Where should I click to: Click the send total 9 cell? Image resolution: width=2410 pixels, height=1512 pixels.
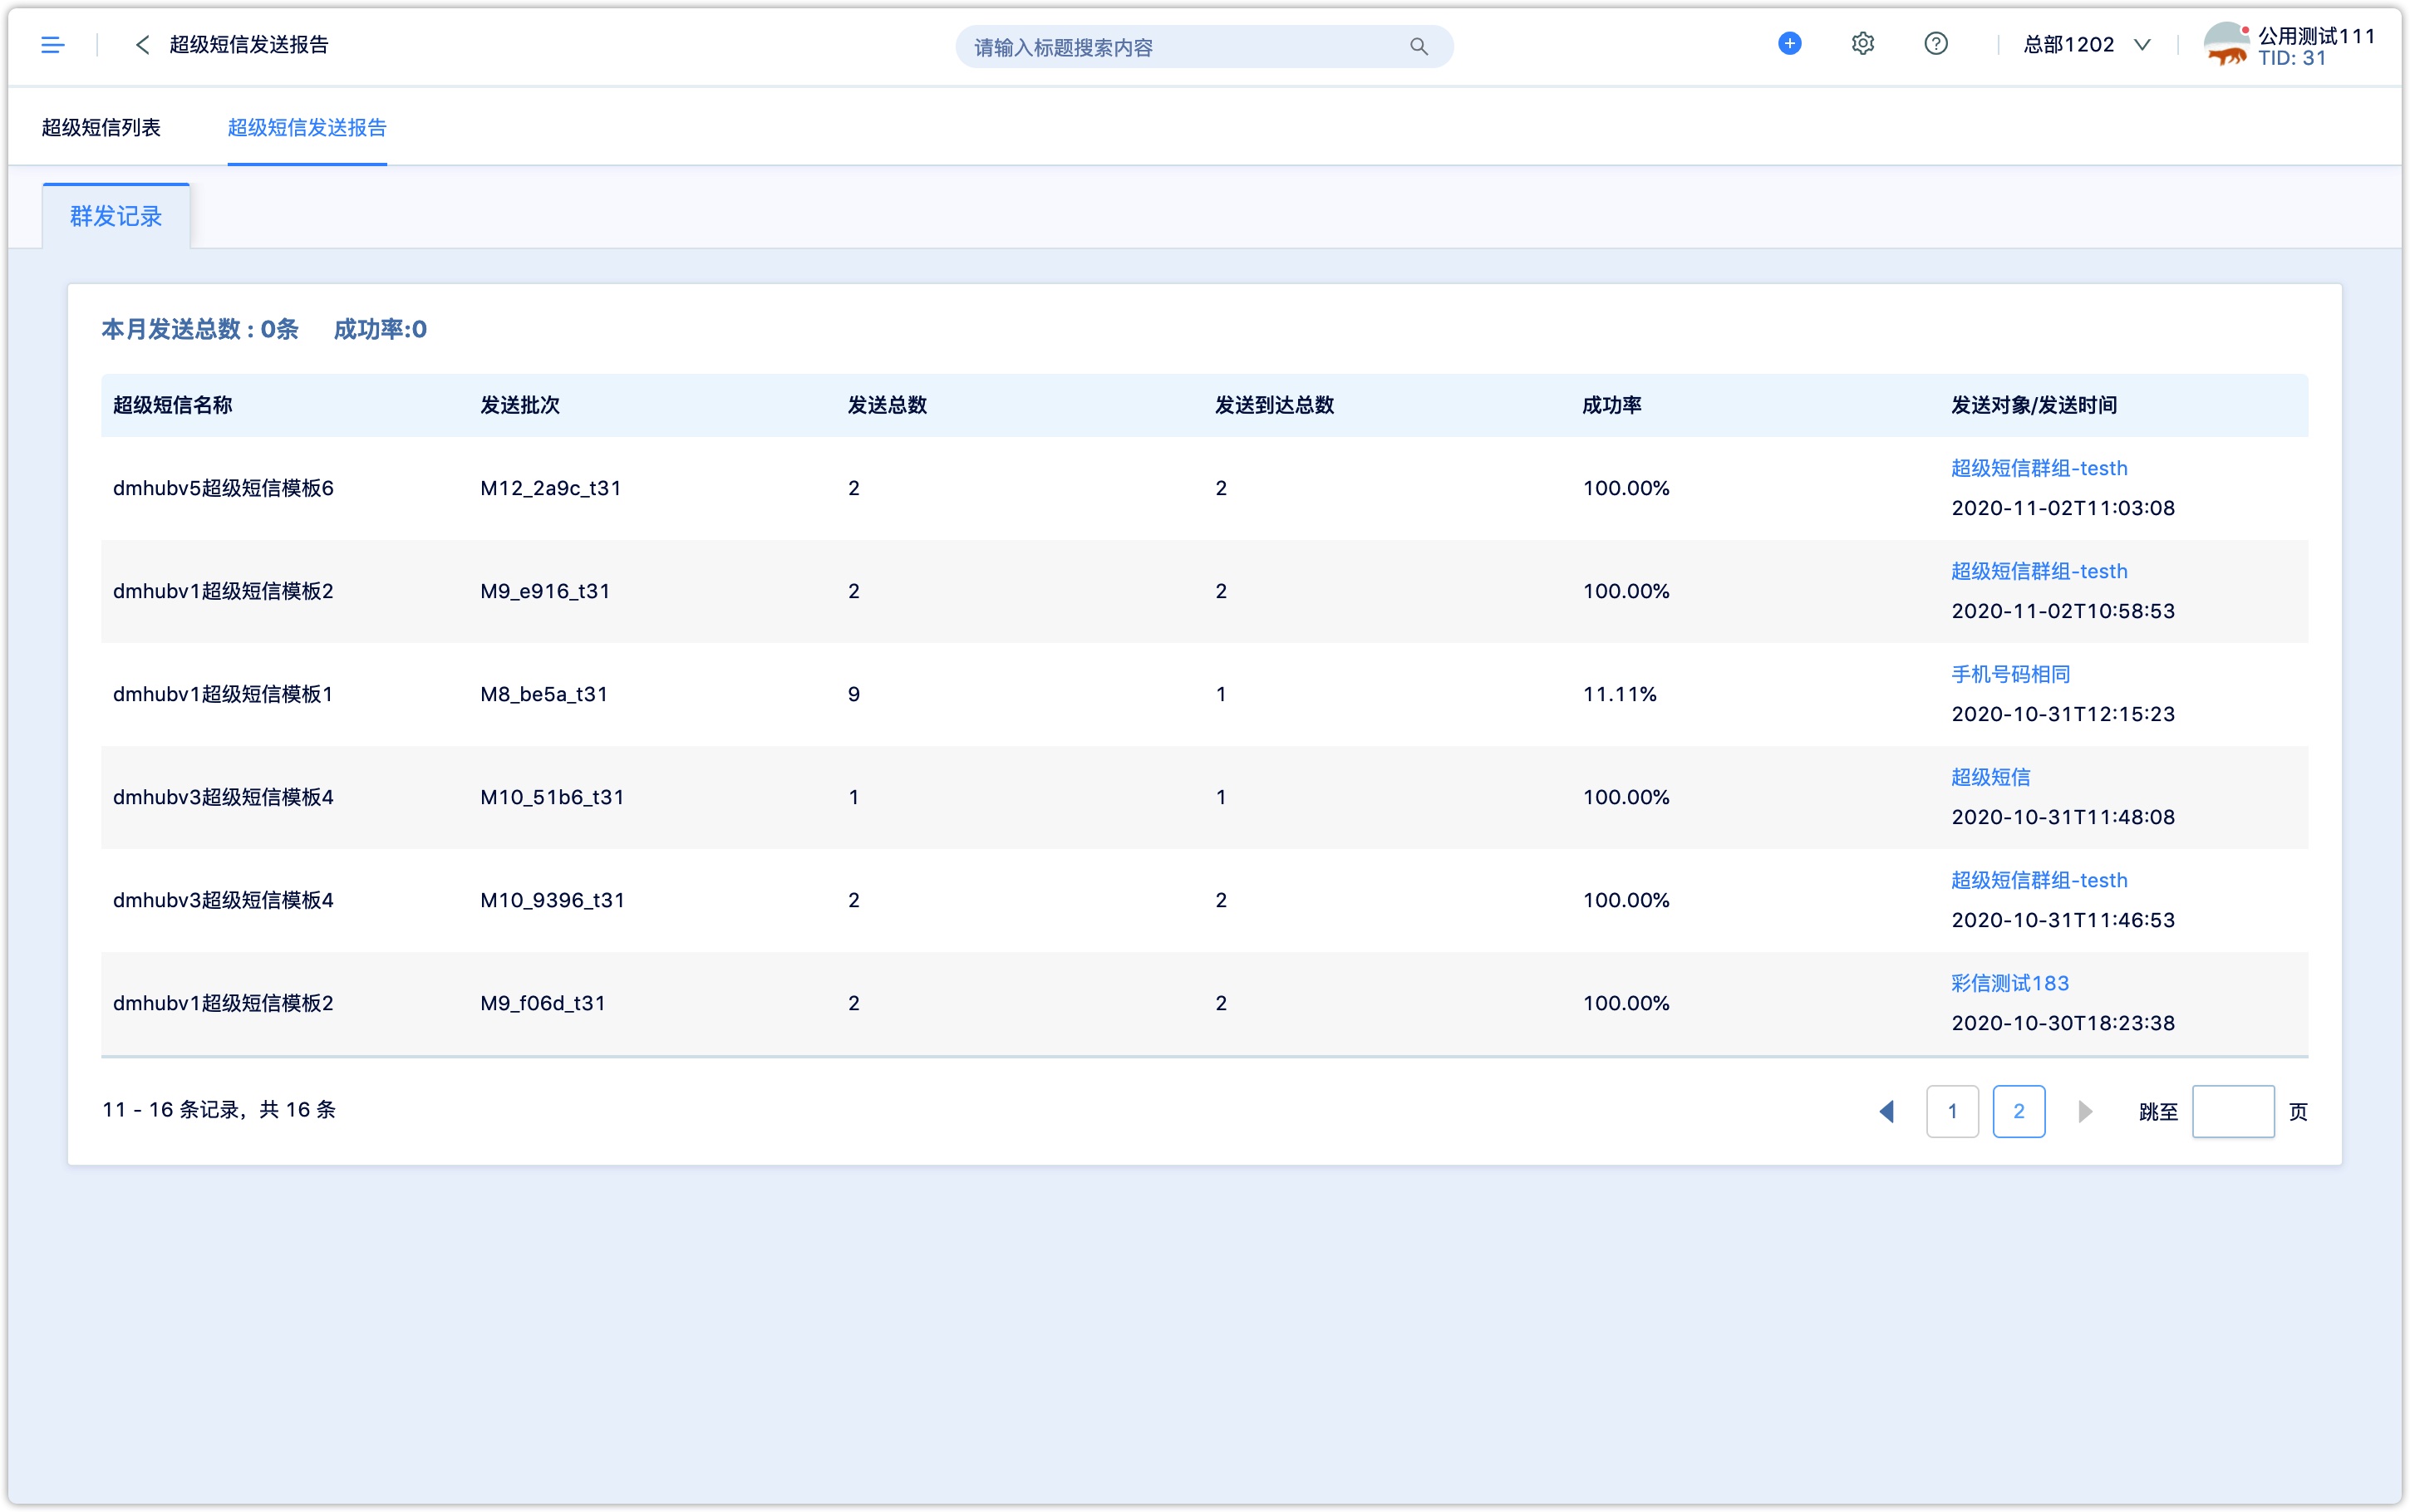click(853, 694)
